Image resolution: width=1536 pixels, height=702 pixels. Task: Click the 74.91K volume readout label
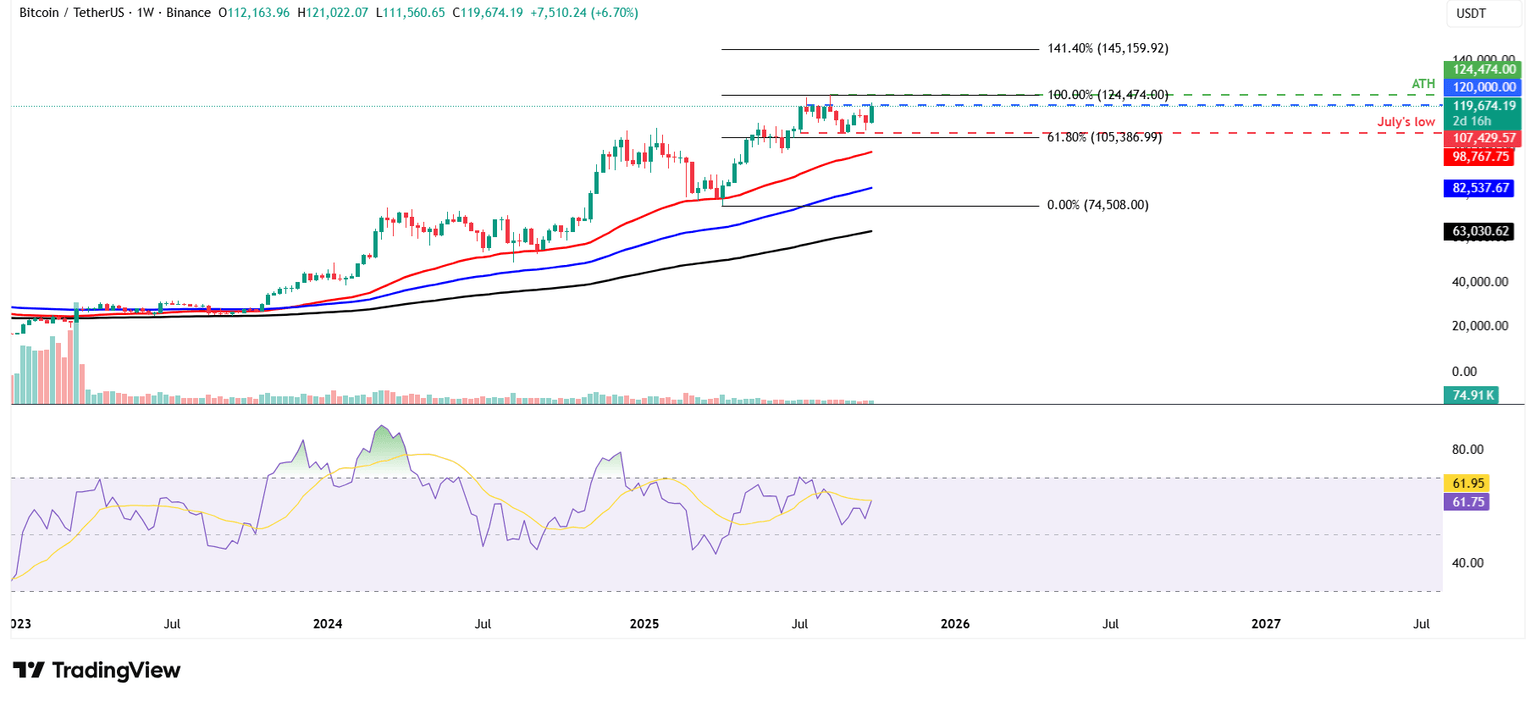coord(1470,395)
